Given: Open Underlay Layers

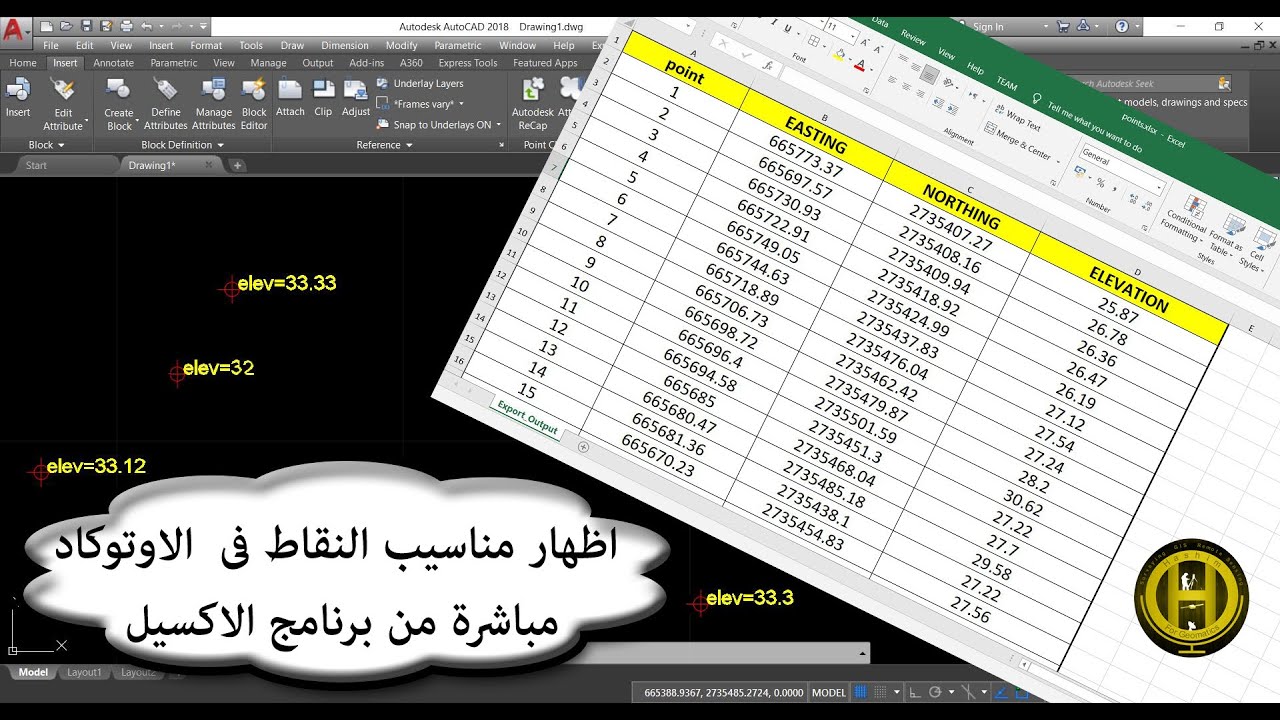Looking at the screenshot, I should (420, 83).
